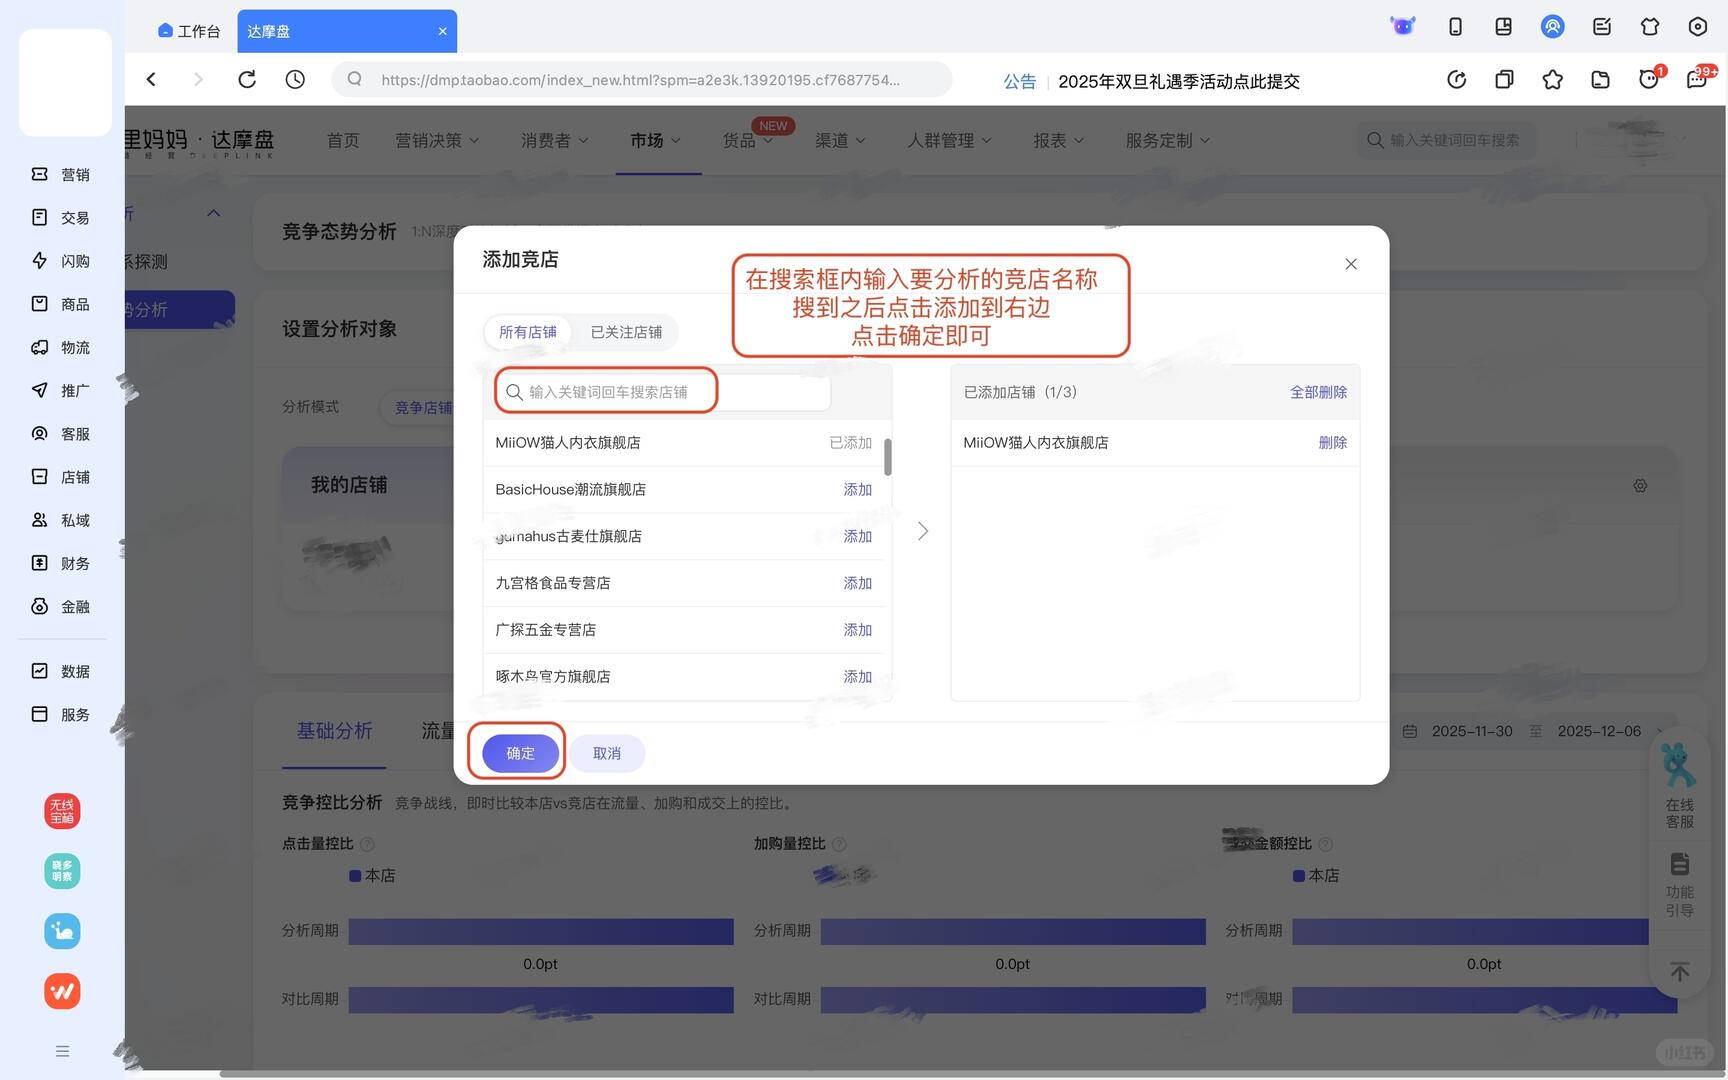Open 物流 in the left sidebar
The height and width of the screenshot is (1080, 1728).
[61, 347]
